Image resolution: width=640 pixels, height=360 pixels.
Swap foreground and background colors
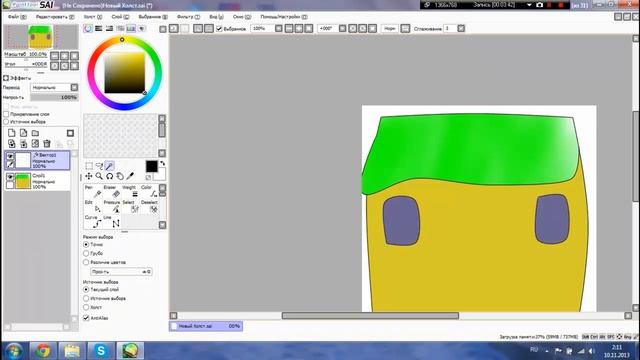click(x=162, y=163)
